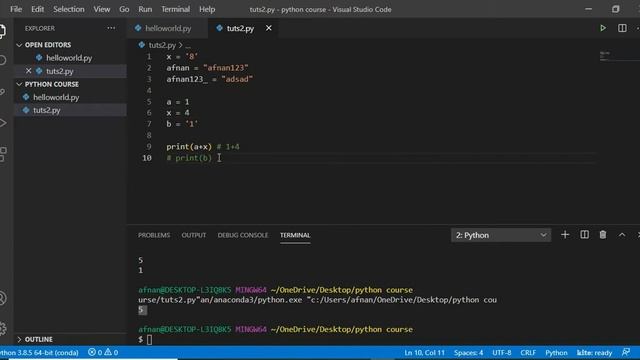This screenshot has width=640, height=360.
Task: Open the Extensions activity bar icon
Action: (2, 154)
